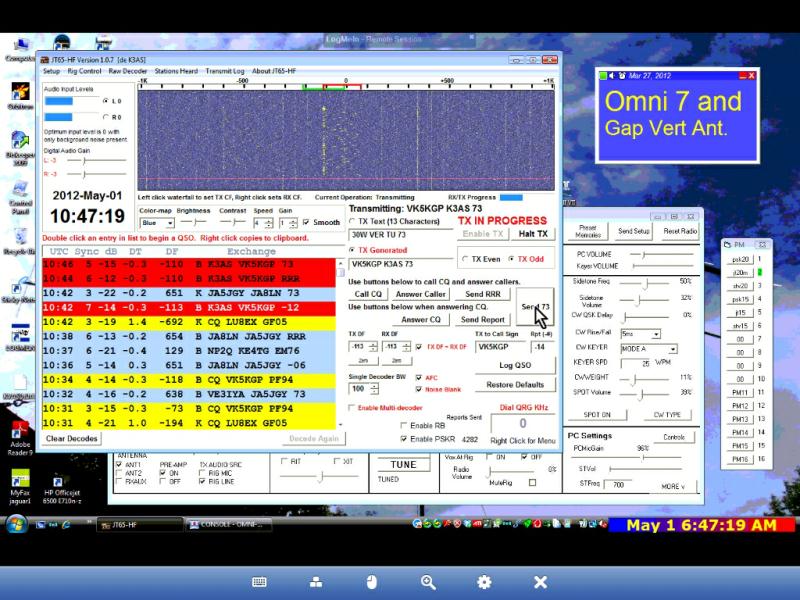Switch to JT65-HF in the taskbar

(139, 524)
